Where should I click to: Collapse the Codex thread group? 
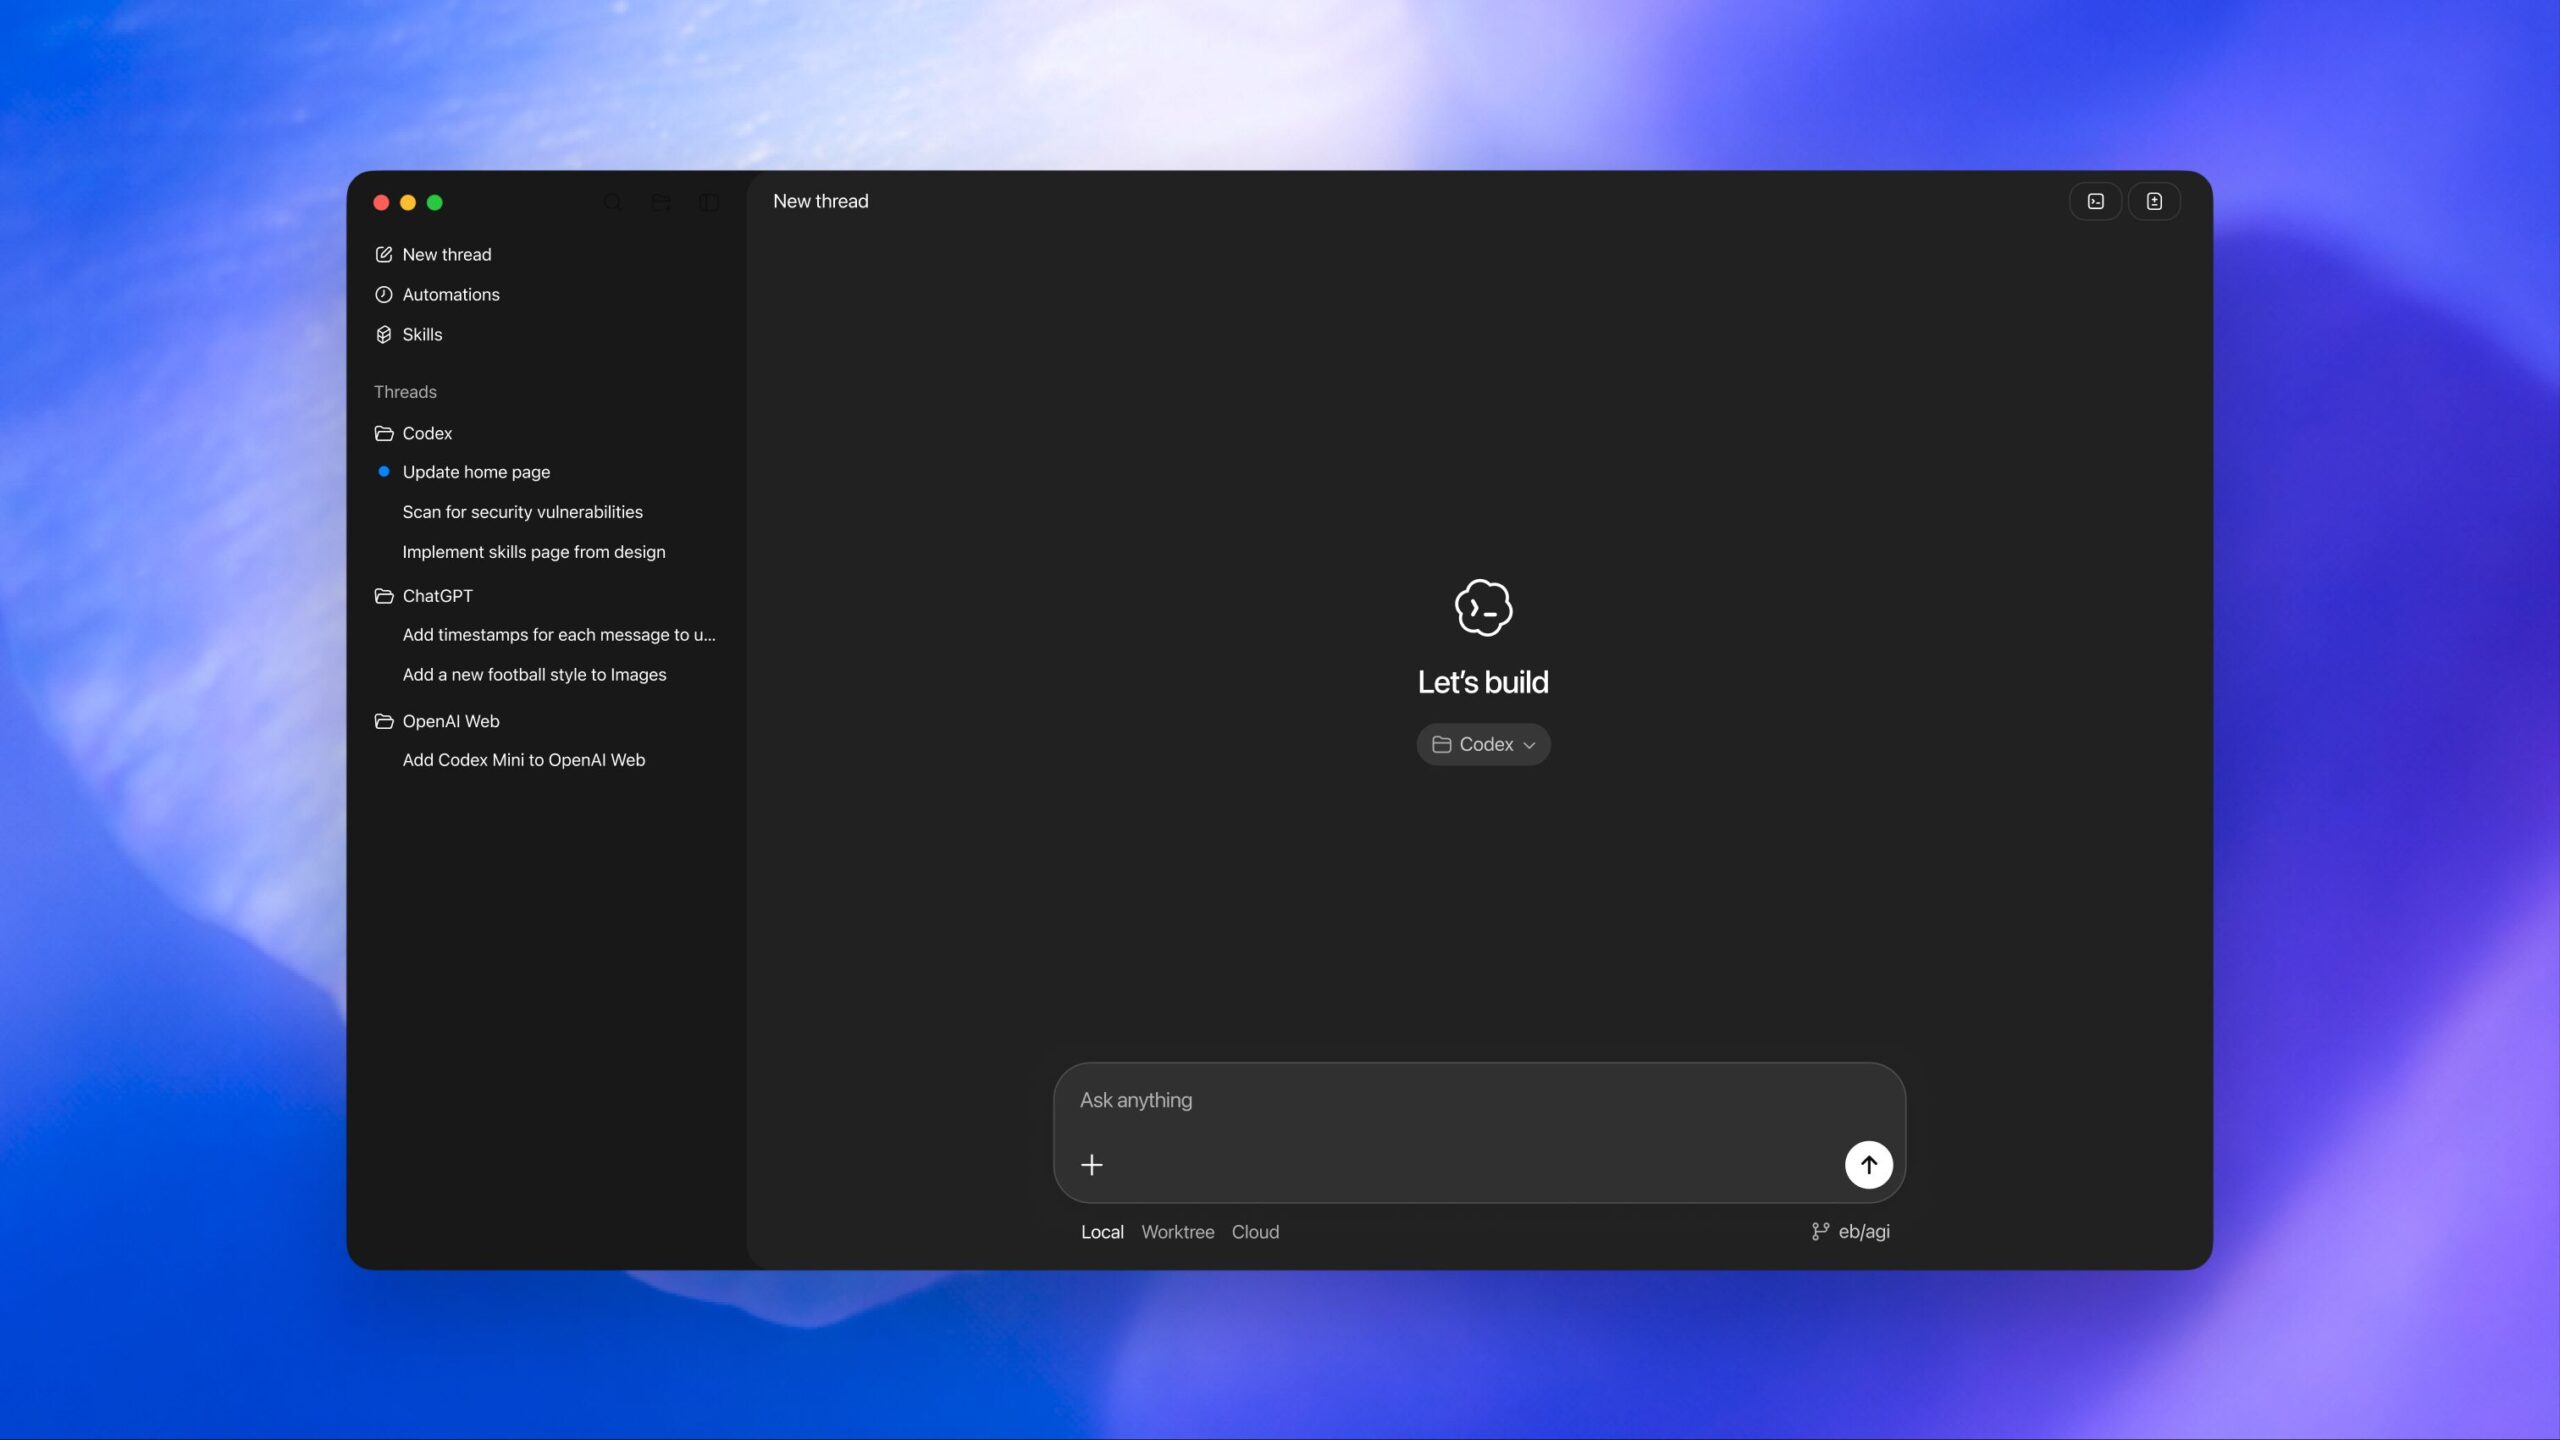pos(383,433)
